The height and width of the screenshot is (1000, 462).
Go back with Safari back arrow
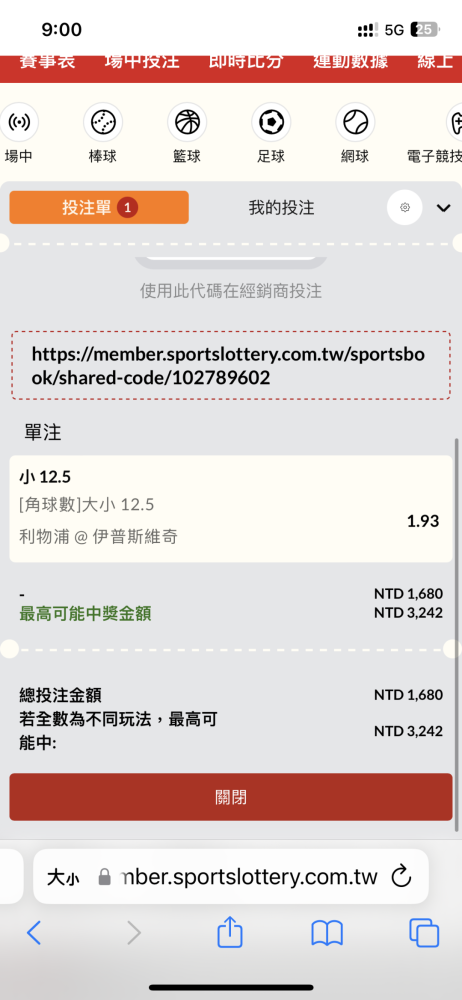34,934
